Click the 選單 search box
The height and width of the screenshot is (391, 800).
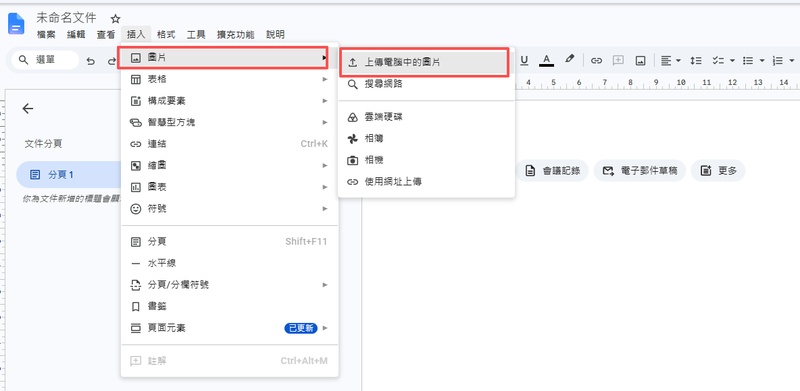(45, 60)
